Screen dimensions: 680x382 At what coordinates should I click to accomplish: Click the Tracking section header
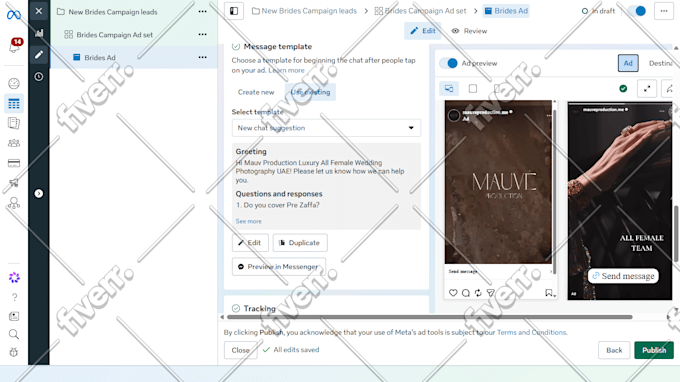click(259, 308)
